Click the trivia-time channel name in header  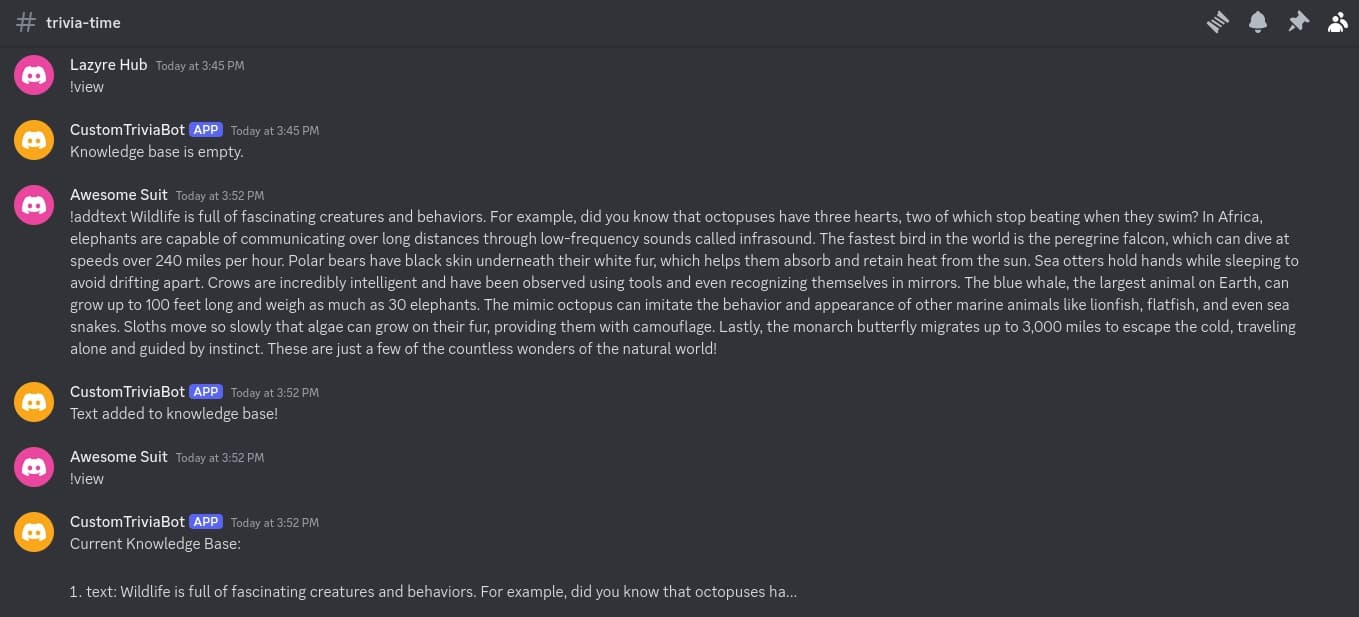(84, 21)
